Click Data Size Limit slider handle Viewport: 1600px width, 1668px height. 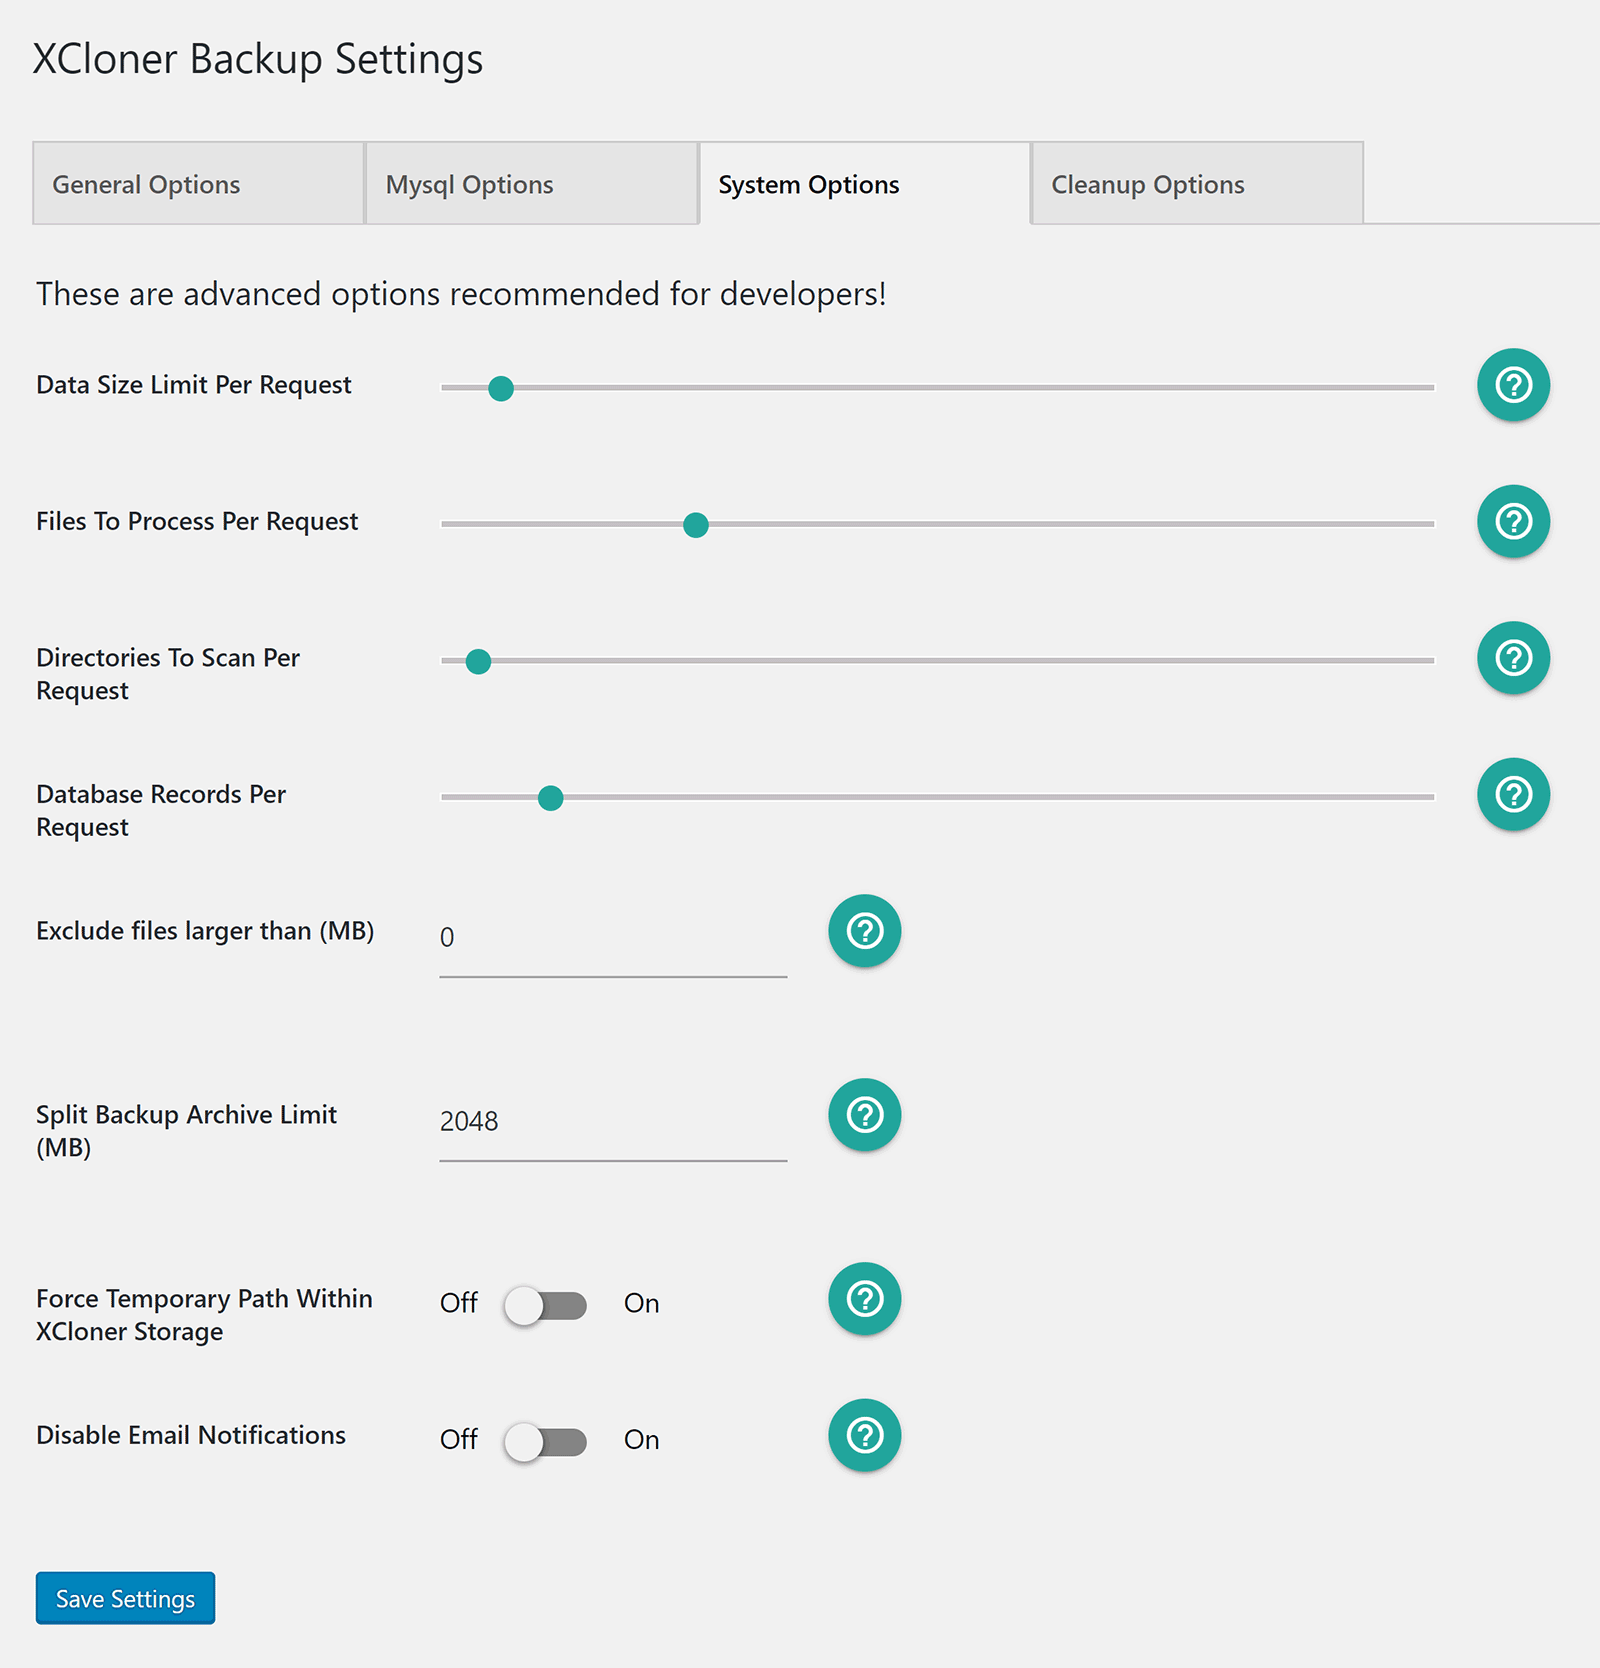[501, 388]
